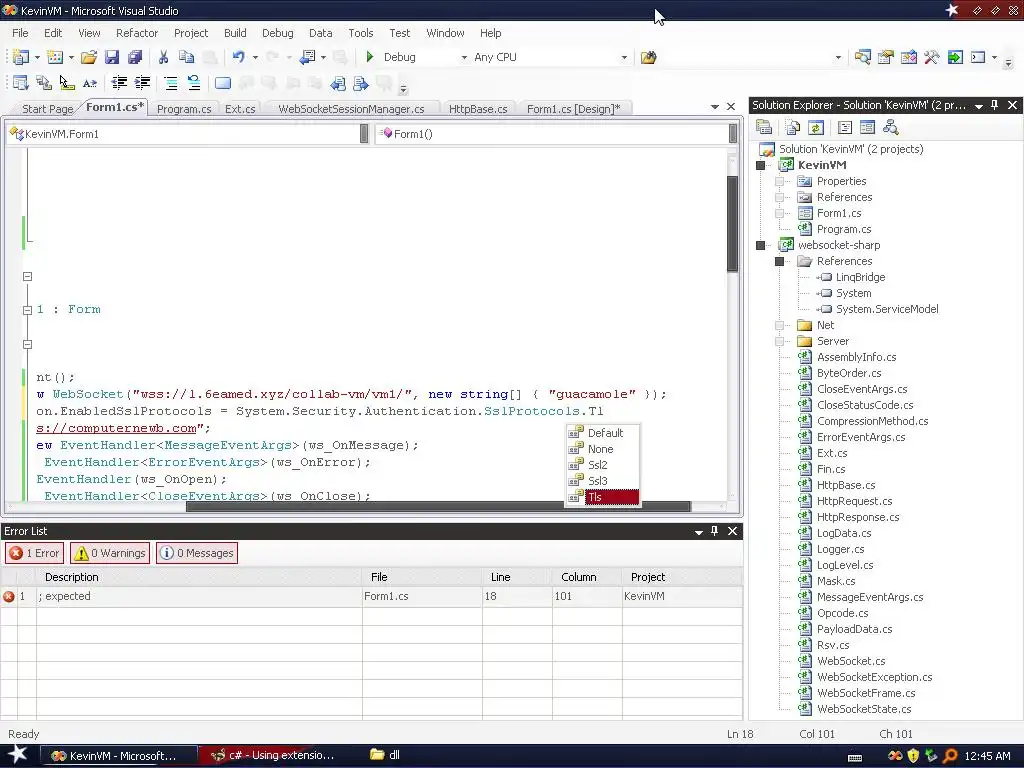
Task: Click View Designer icon in Solution Explorer
Action: coord(867,127)
